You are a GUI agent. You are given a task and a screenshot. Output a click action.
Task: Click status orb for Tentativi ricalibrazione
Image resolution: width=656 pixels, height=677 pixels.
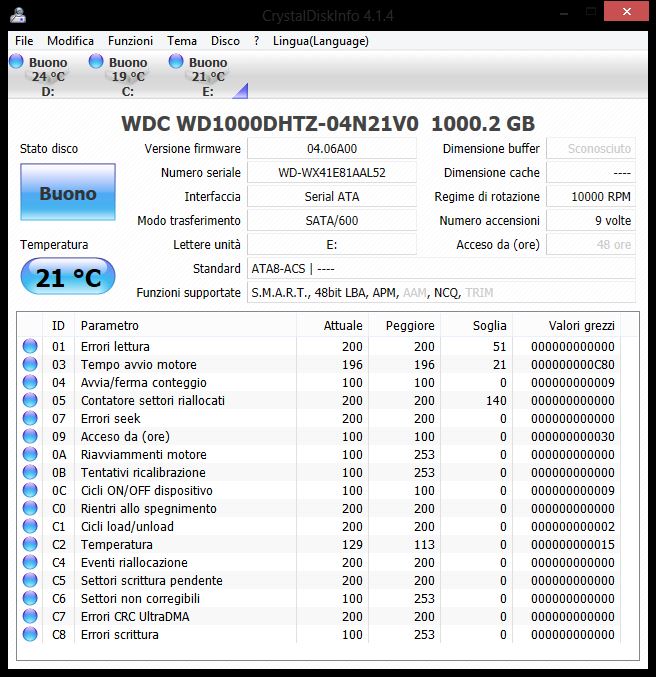30,472
